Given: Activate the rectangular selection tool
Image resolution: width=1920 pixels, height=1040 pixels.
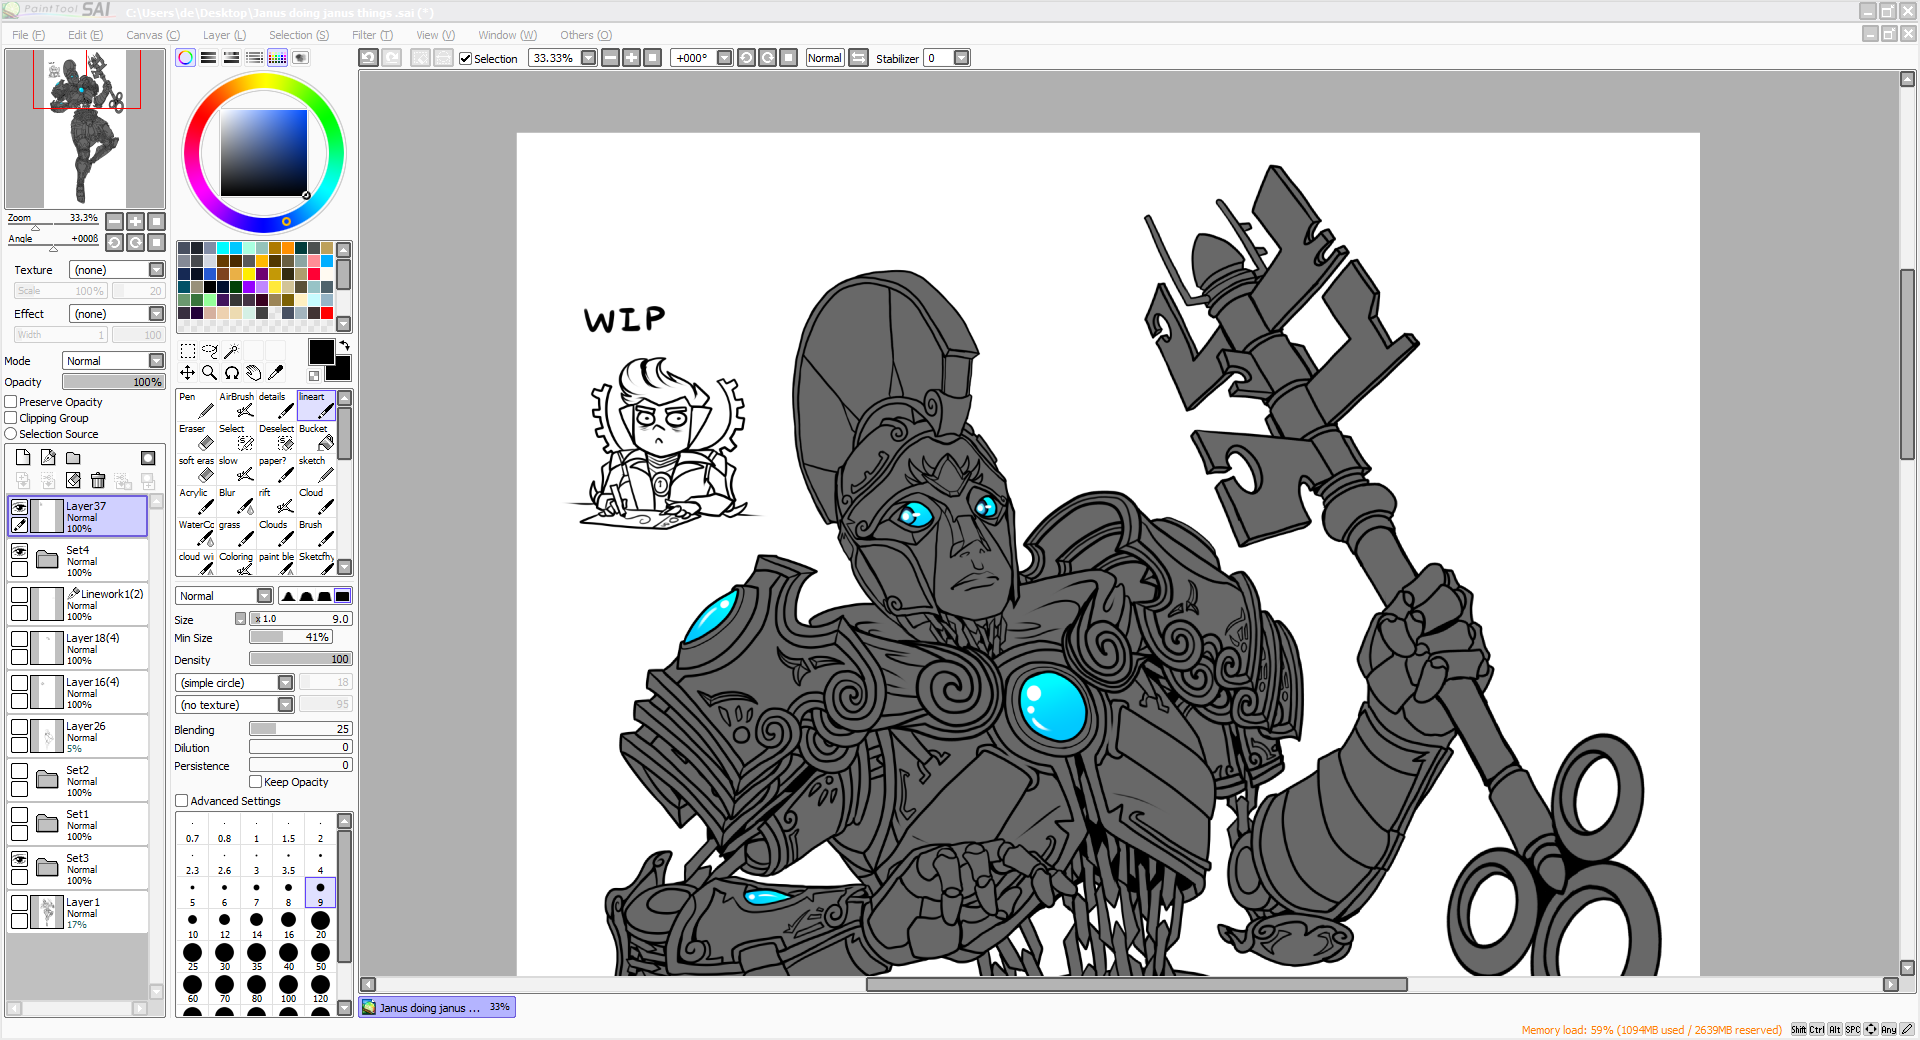Looking at the screenshot, I should pyautogui.click(x=187, y=351).
